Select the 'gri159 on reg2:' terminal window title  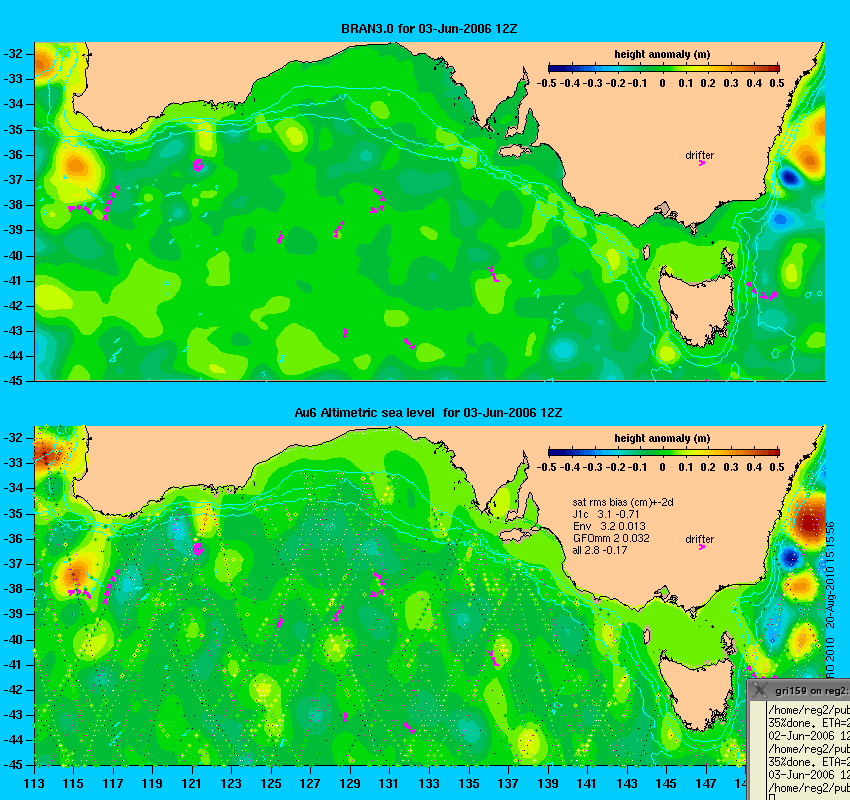point(811,691)
